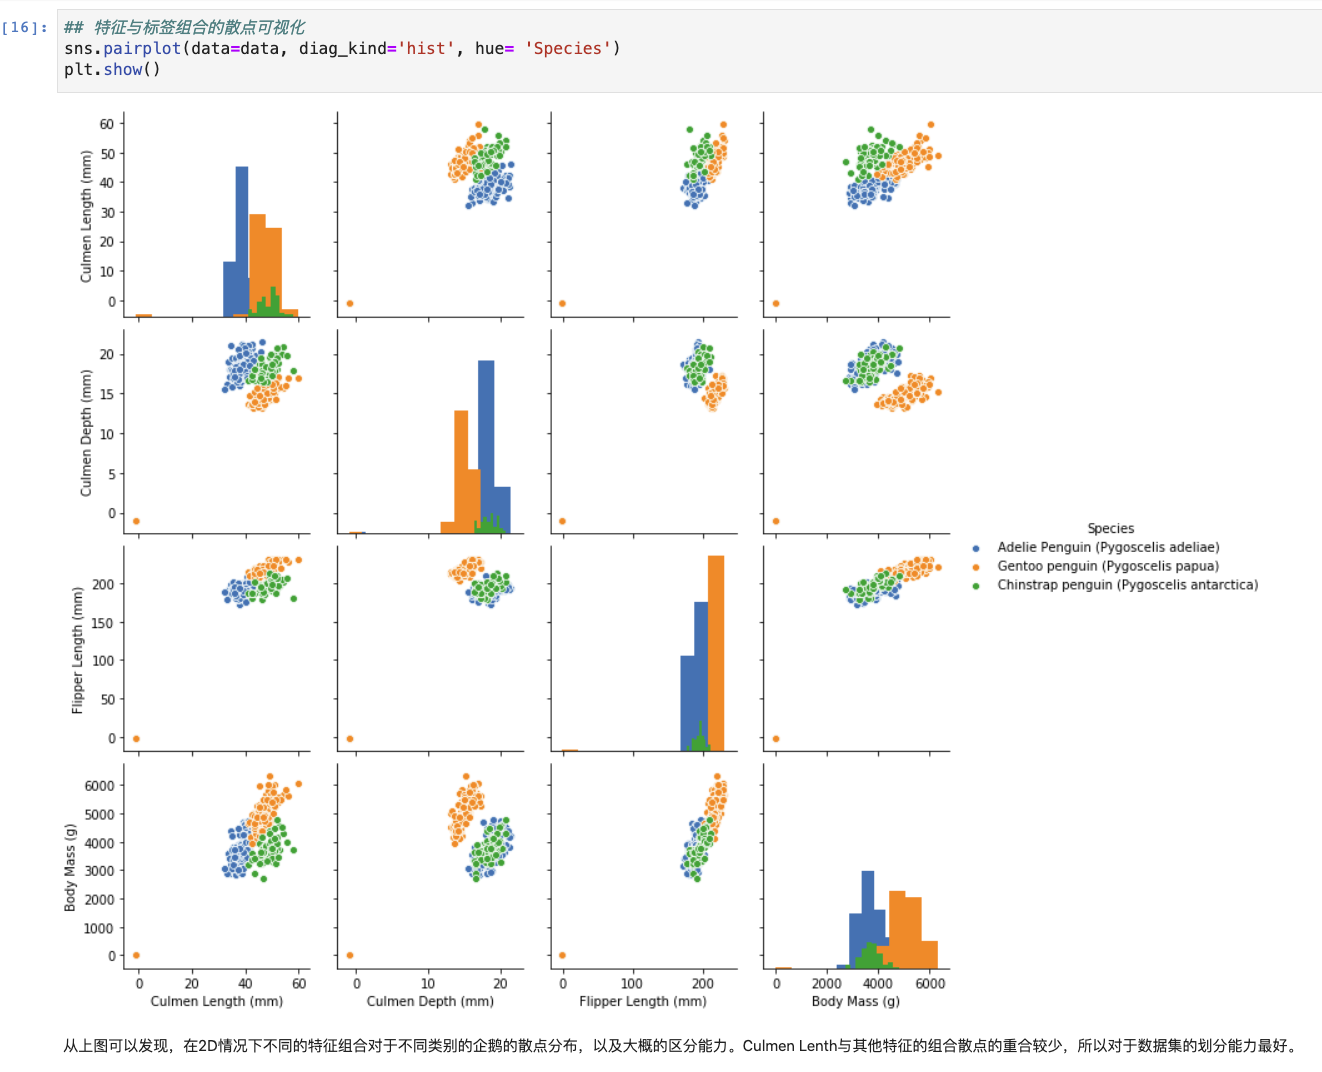
Task: Click the vertical "Body Mass (g)" y-axis label
Action: tap(70, 867)
